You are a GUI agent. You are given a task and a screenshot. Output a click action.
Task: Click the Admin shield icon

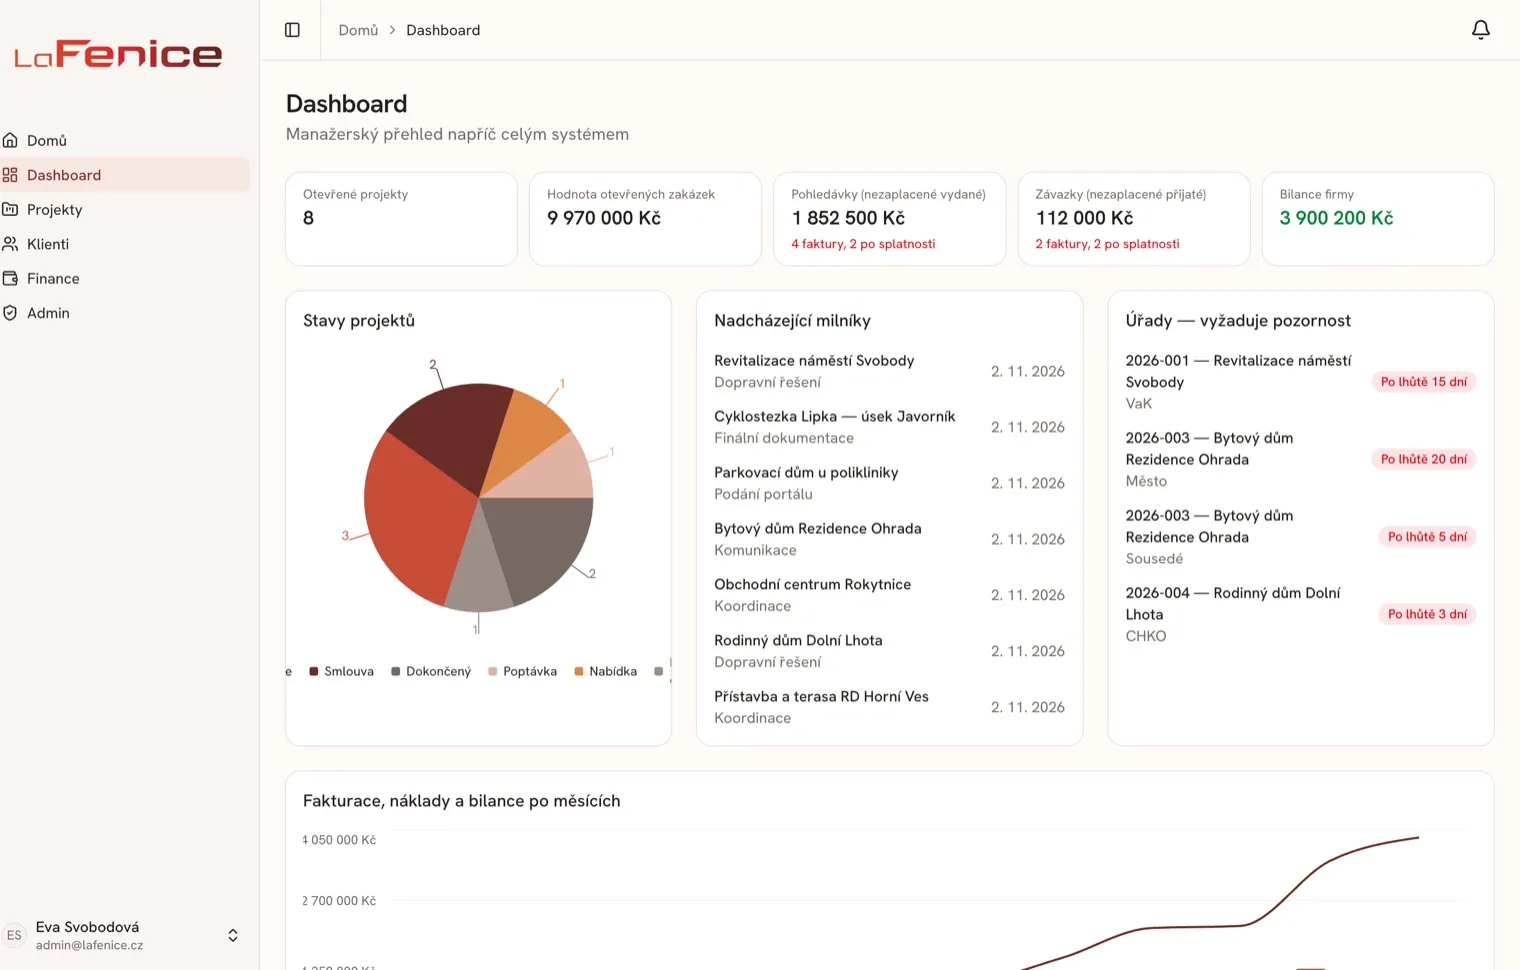point(10,313)
